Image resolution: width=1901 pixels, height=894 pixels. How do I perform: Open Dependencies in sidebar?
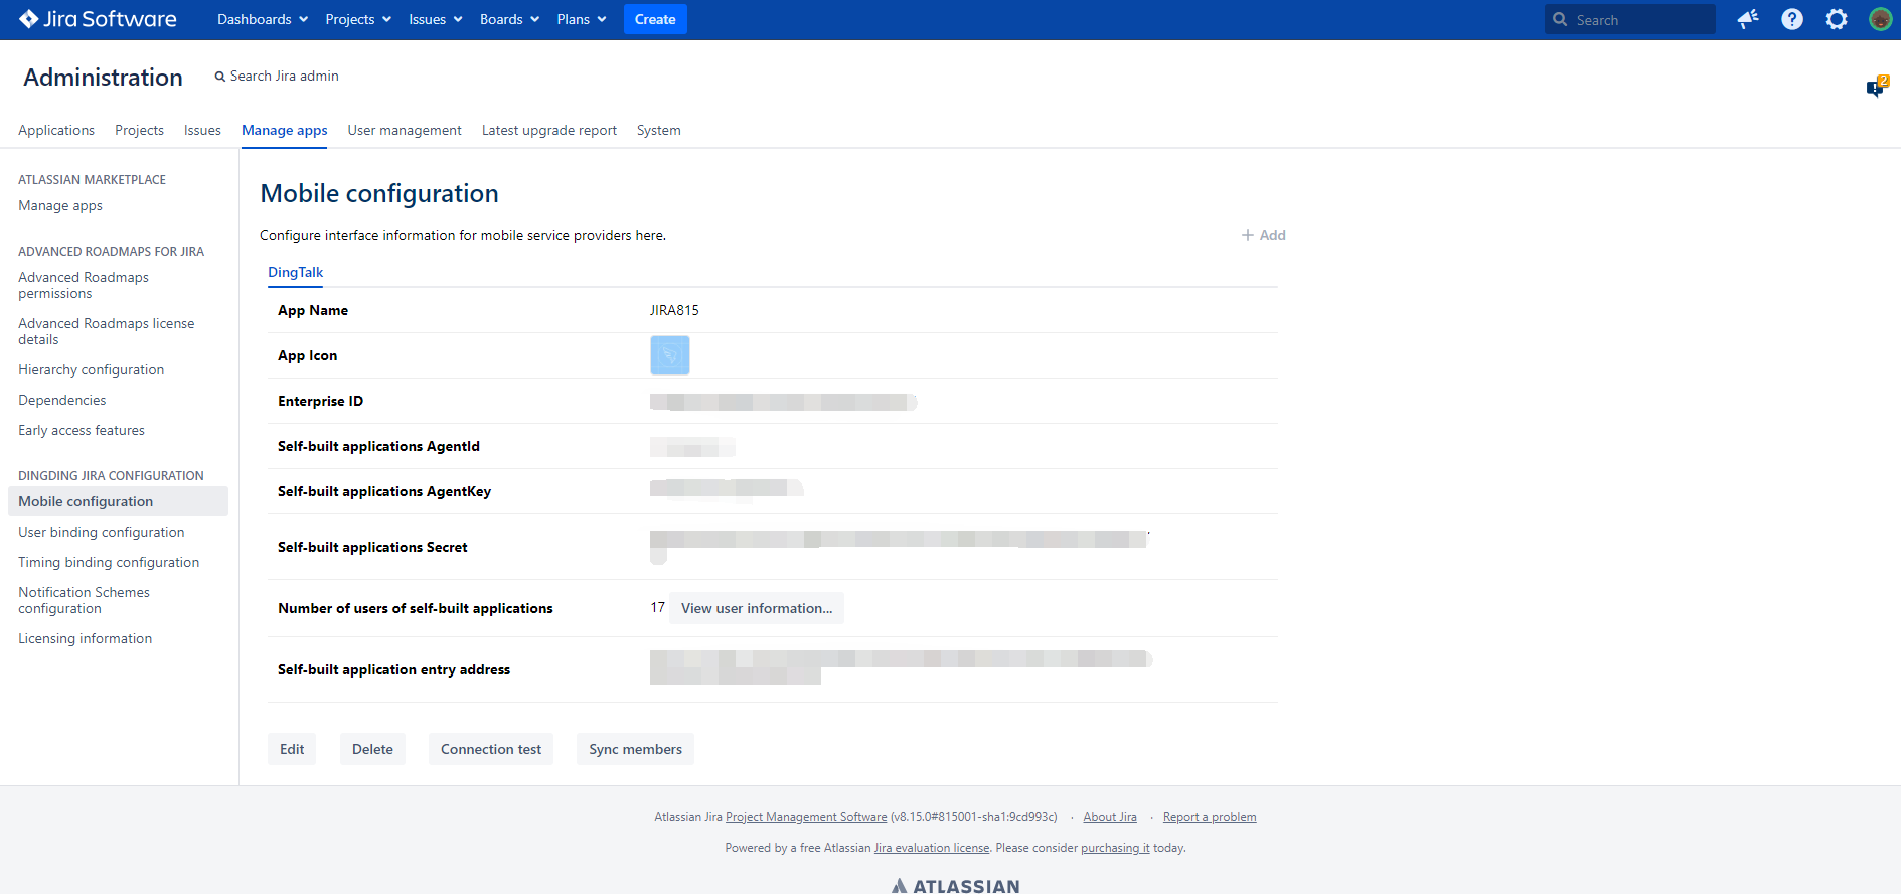point(62,400)
